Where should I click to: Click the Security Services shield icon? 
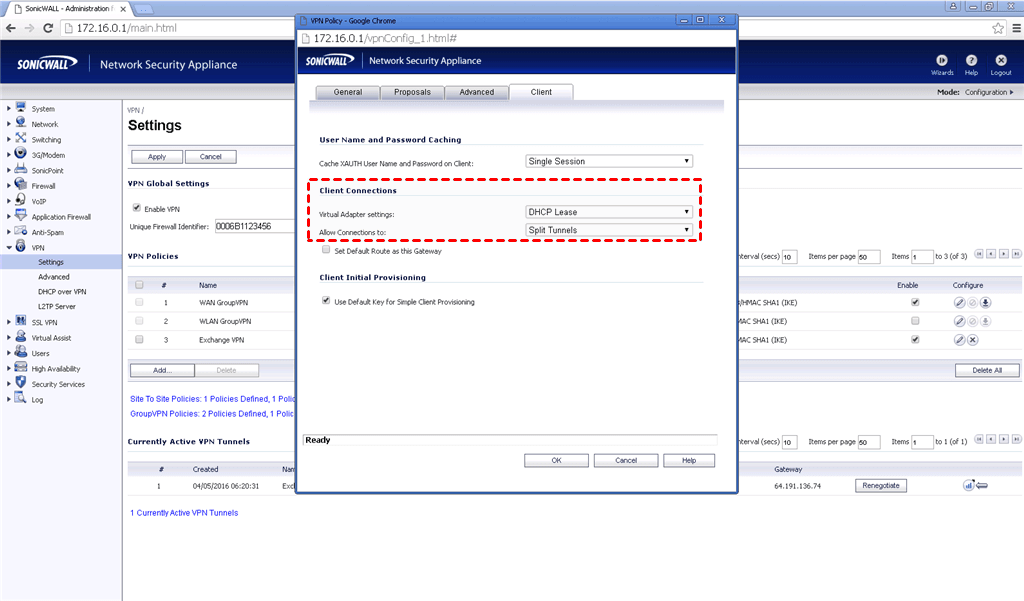tap(20, 384)
